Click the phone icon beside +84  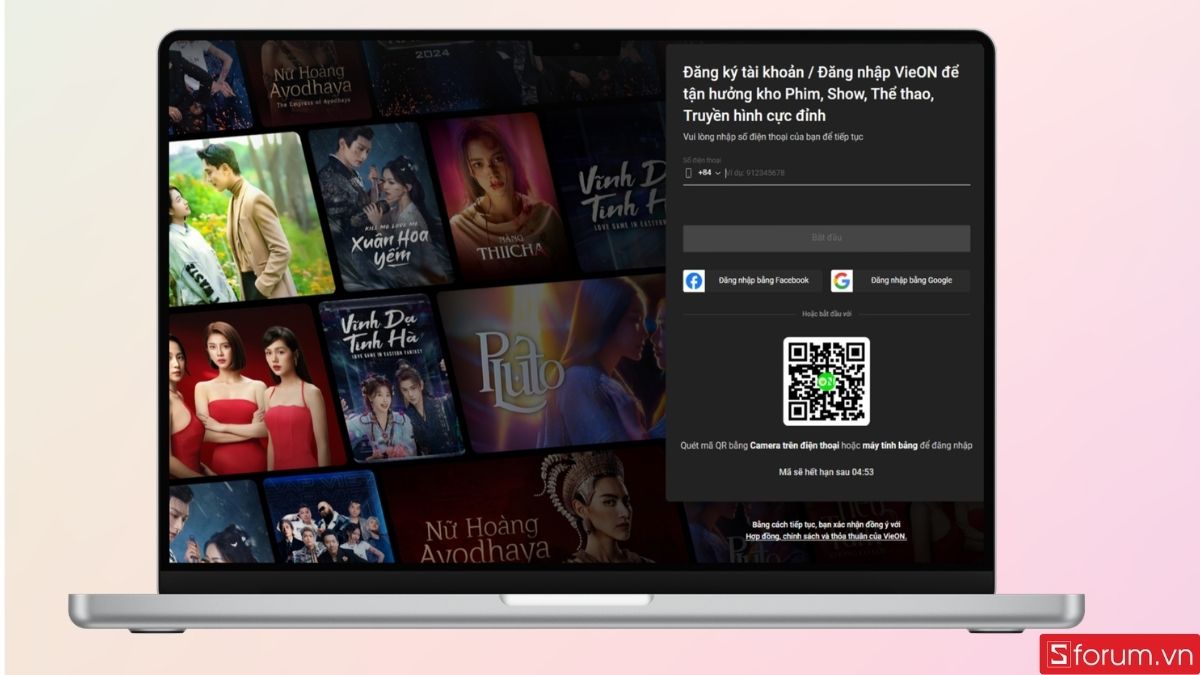688,173
